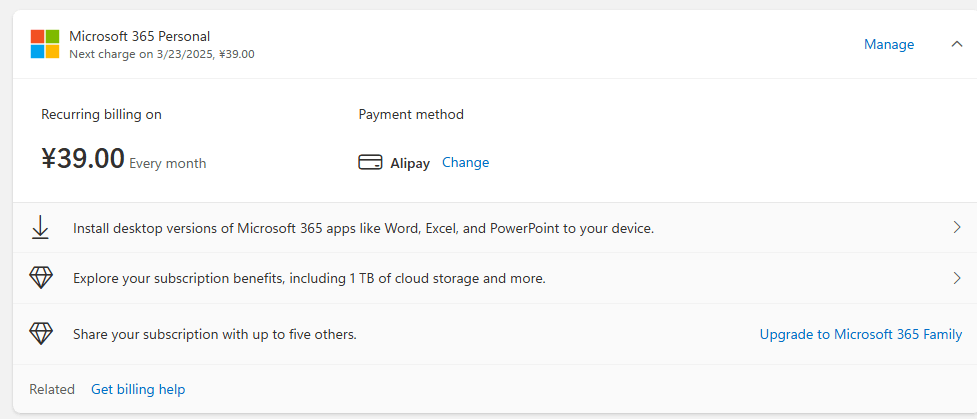Change the Alipay payment method
The width and height of the screenshot is (977, 419).
[465, 163]
